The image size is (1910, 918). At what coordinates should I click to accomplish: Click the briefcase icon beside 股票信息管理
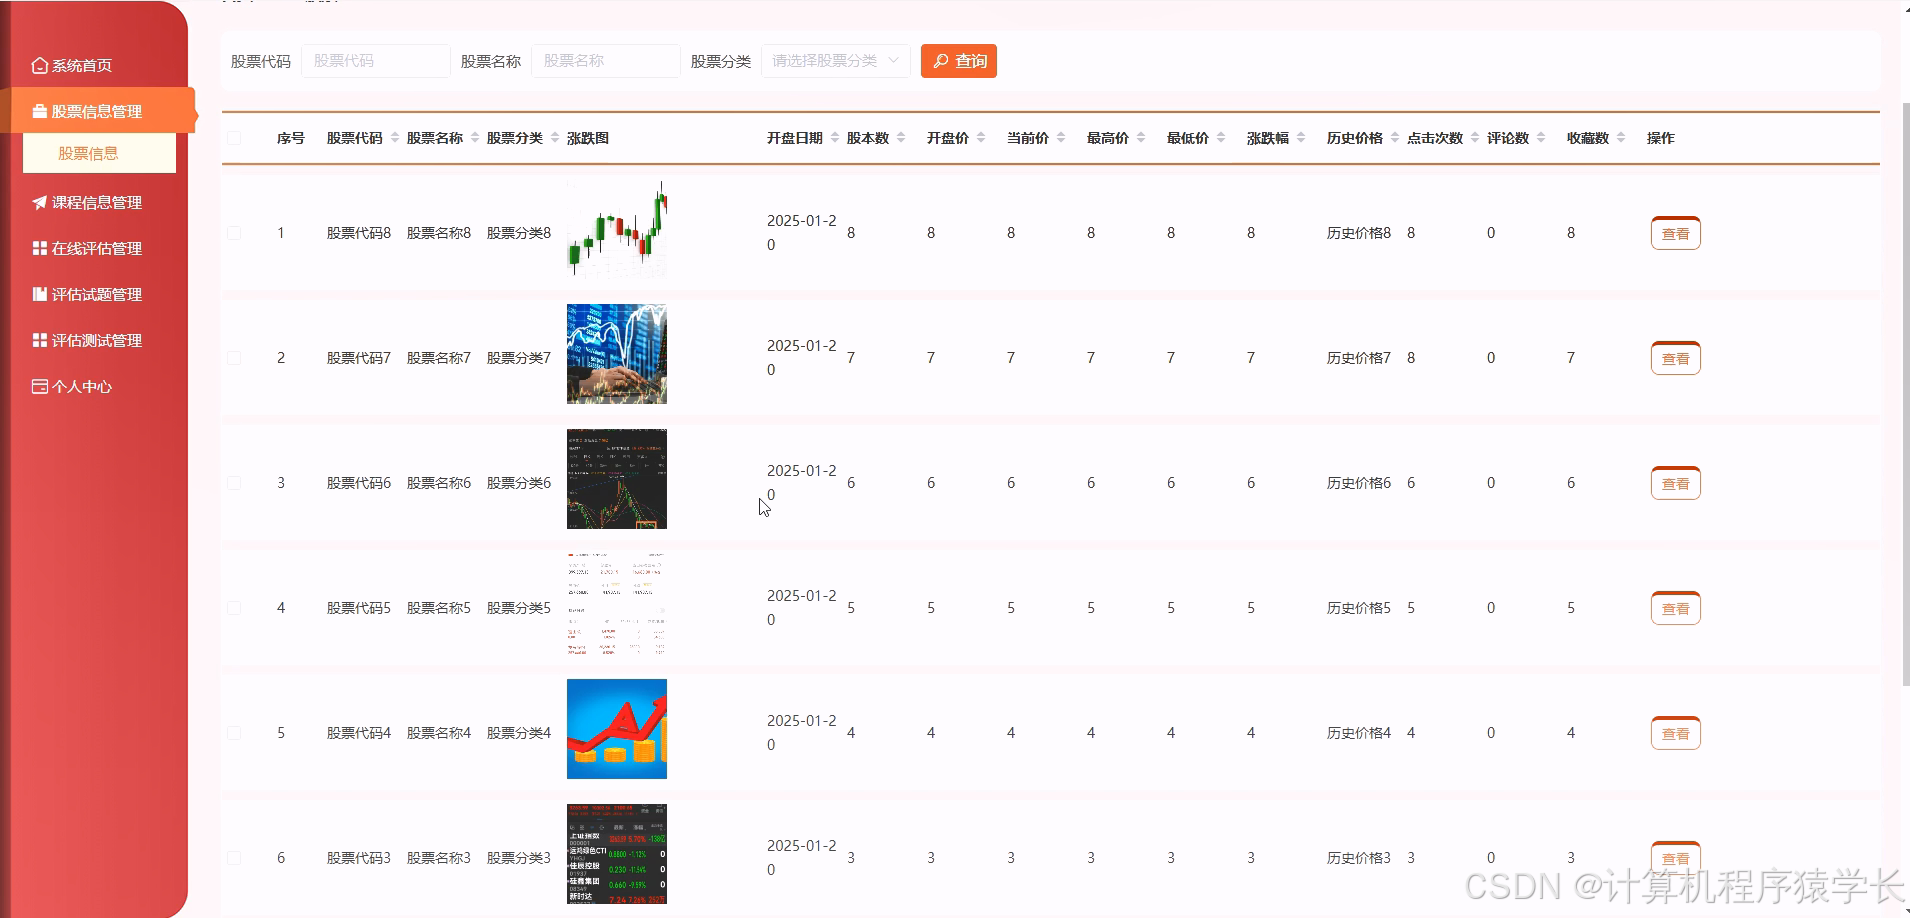point(40,111)
